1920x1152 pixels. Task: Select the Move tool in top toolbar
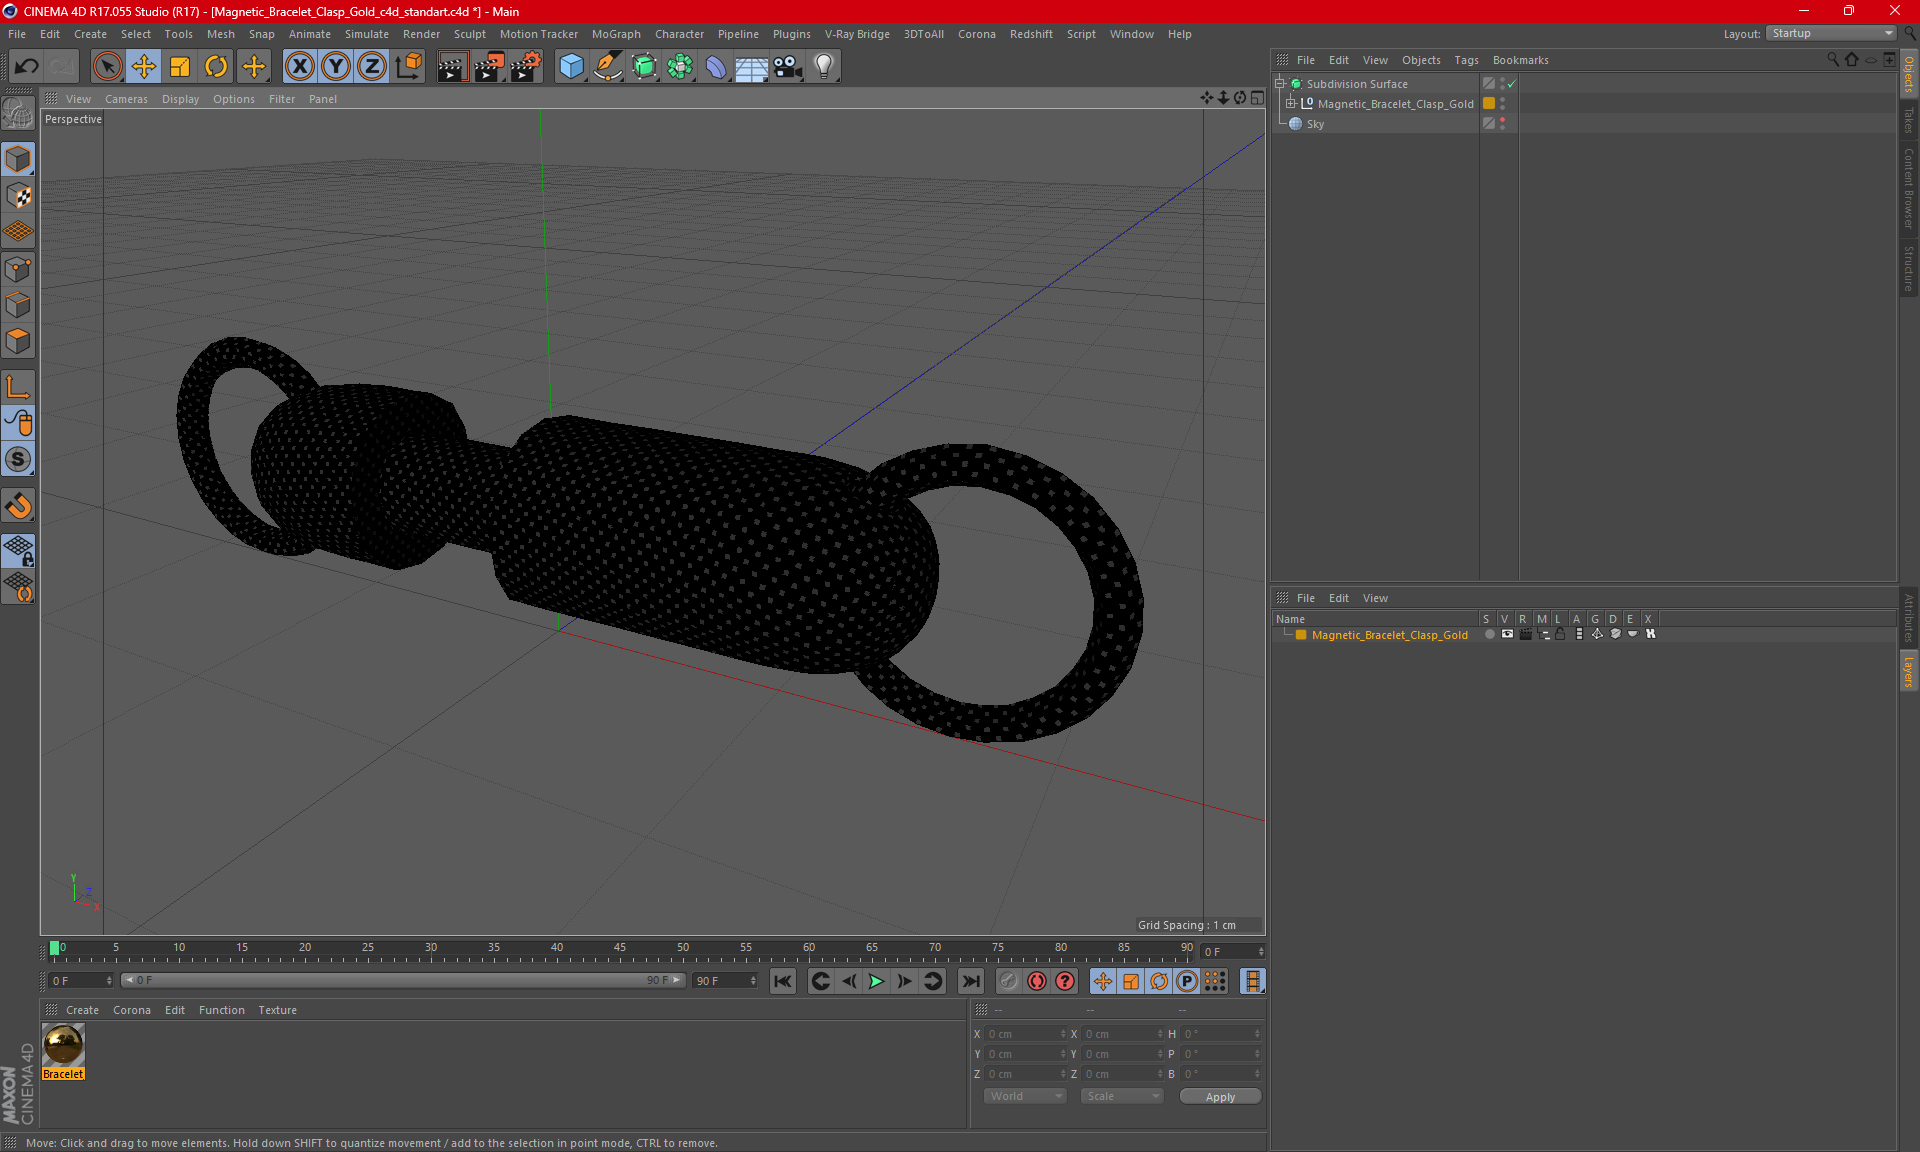pos(144,67)
